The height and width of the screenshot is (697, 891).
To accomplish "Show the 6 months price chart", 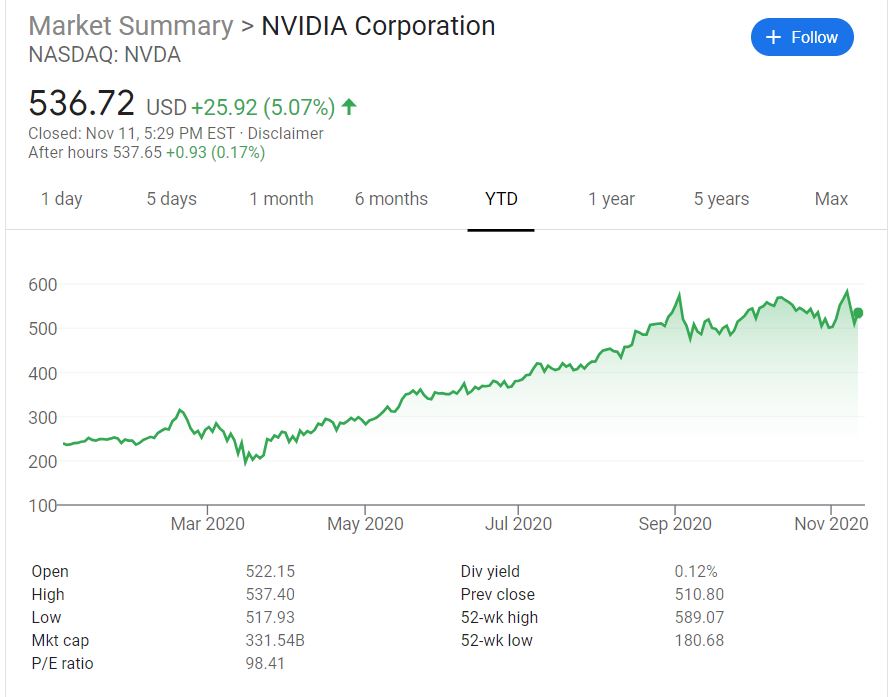I will pyautogui.click(x=392, y=199).
